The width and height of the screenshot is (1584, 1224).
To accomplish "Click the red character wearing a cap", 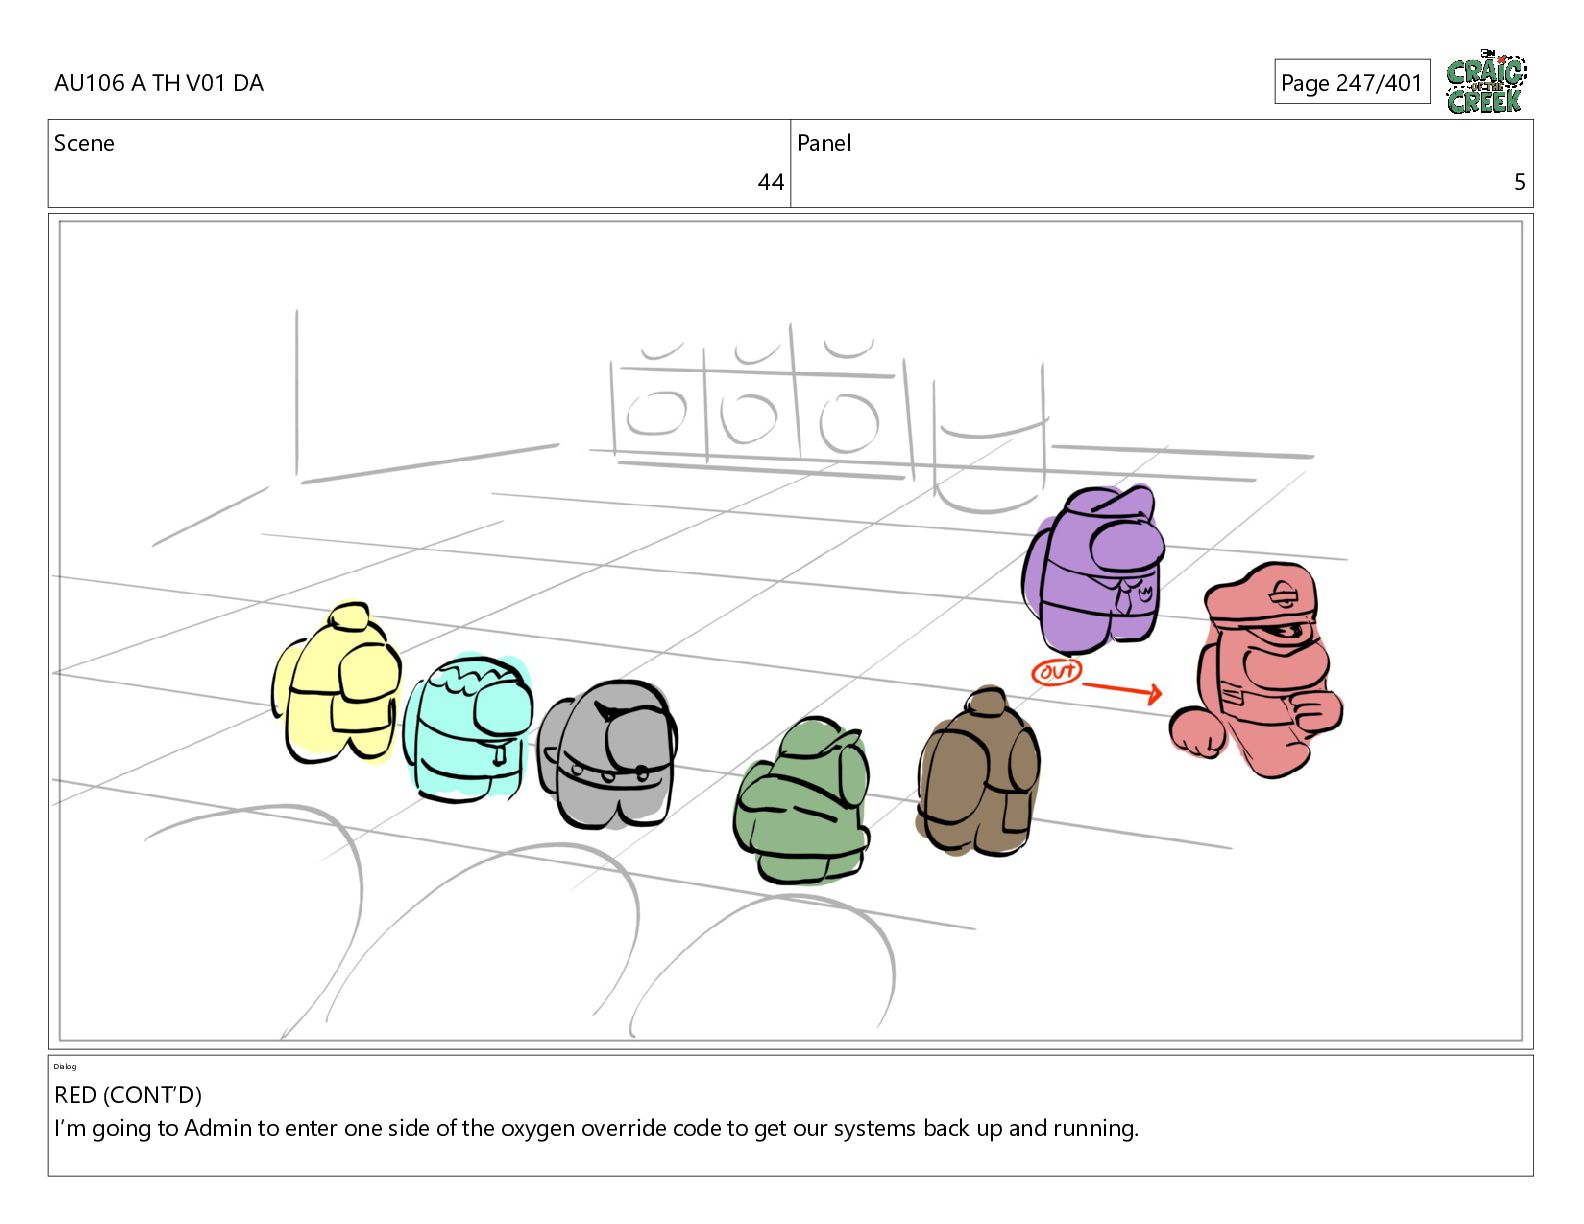I will [x=1257, y=671].
